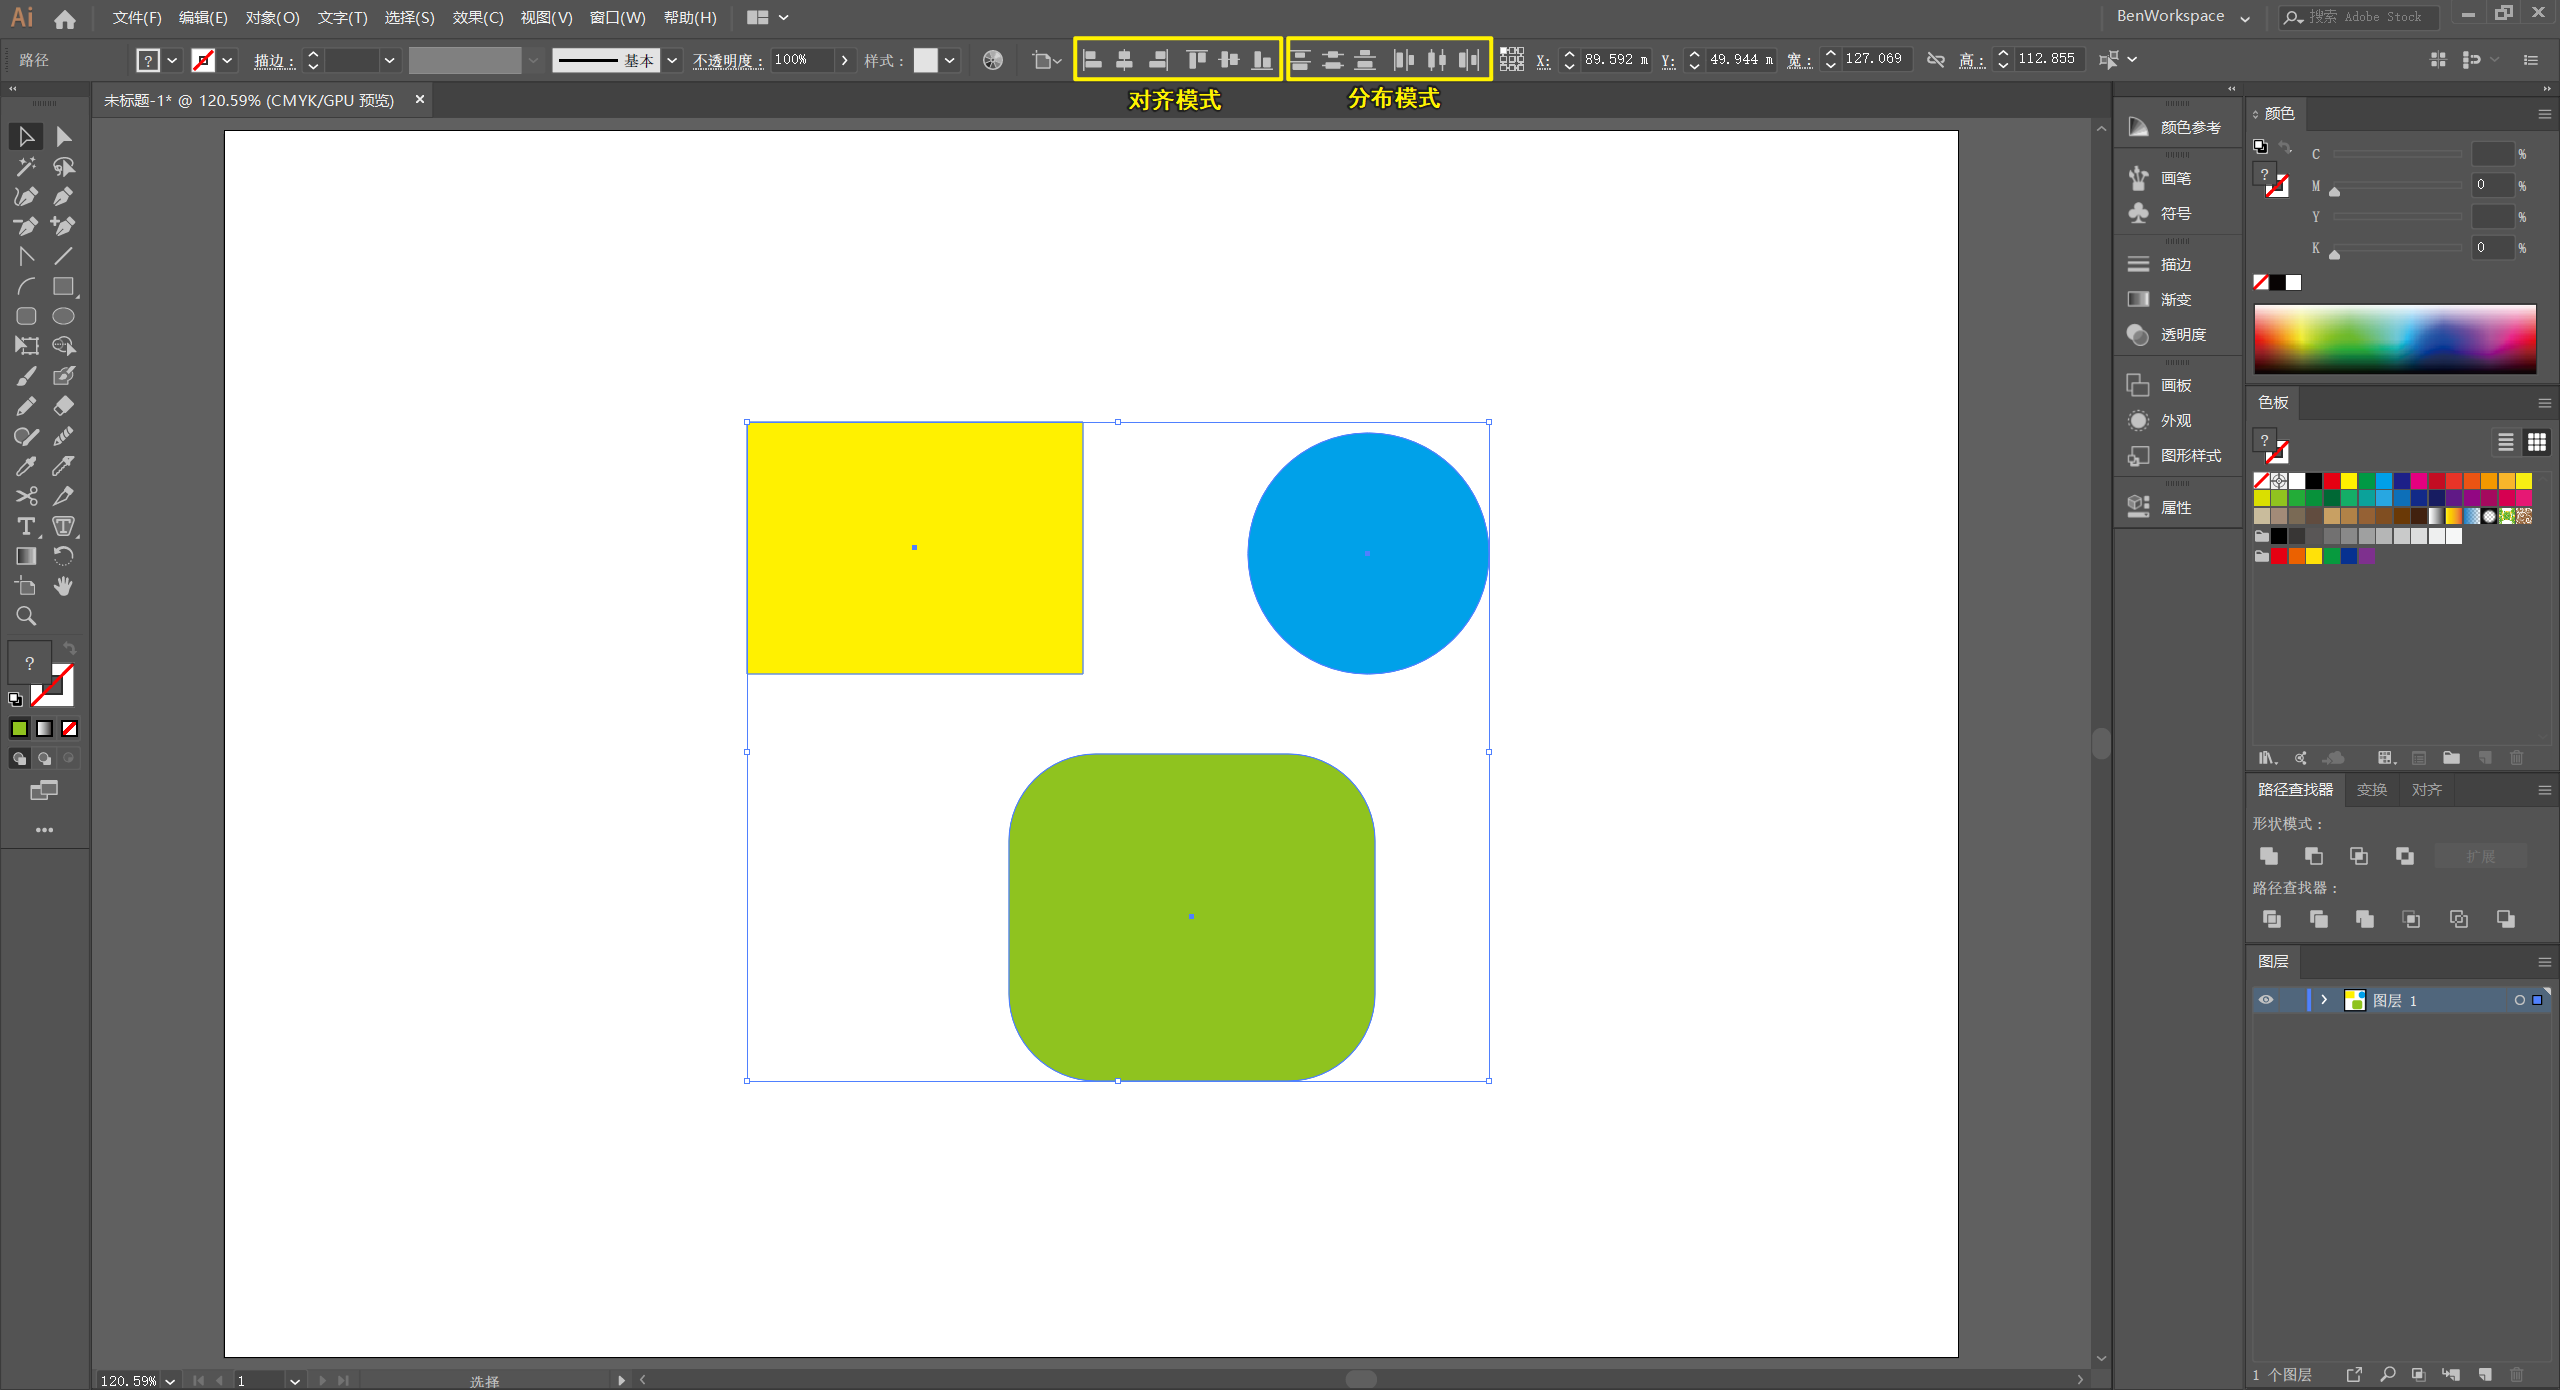Open the 效果(C) menu
Image resolution: width=2560 pixels, height=1390 pixels.
pos(478,17)
